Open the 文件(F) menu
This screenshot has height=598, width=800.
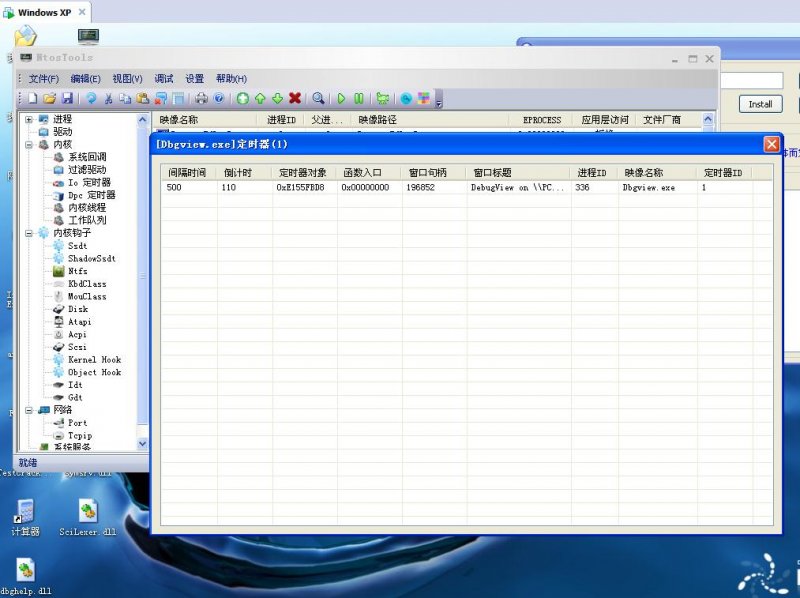pos(44,79)
